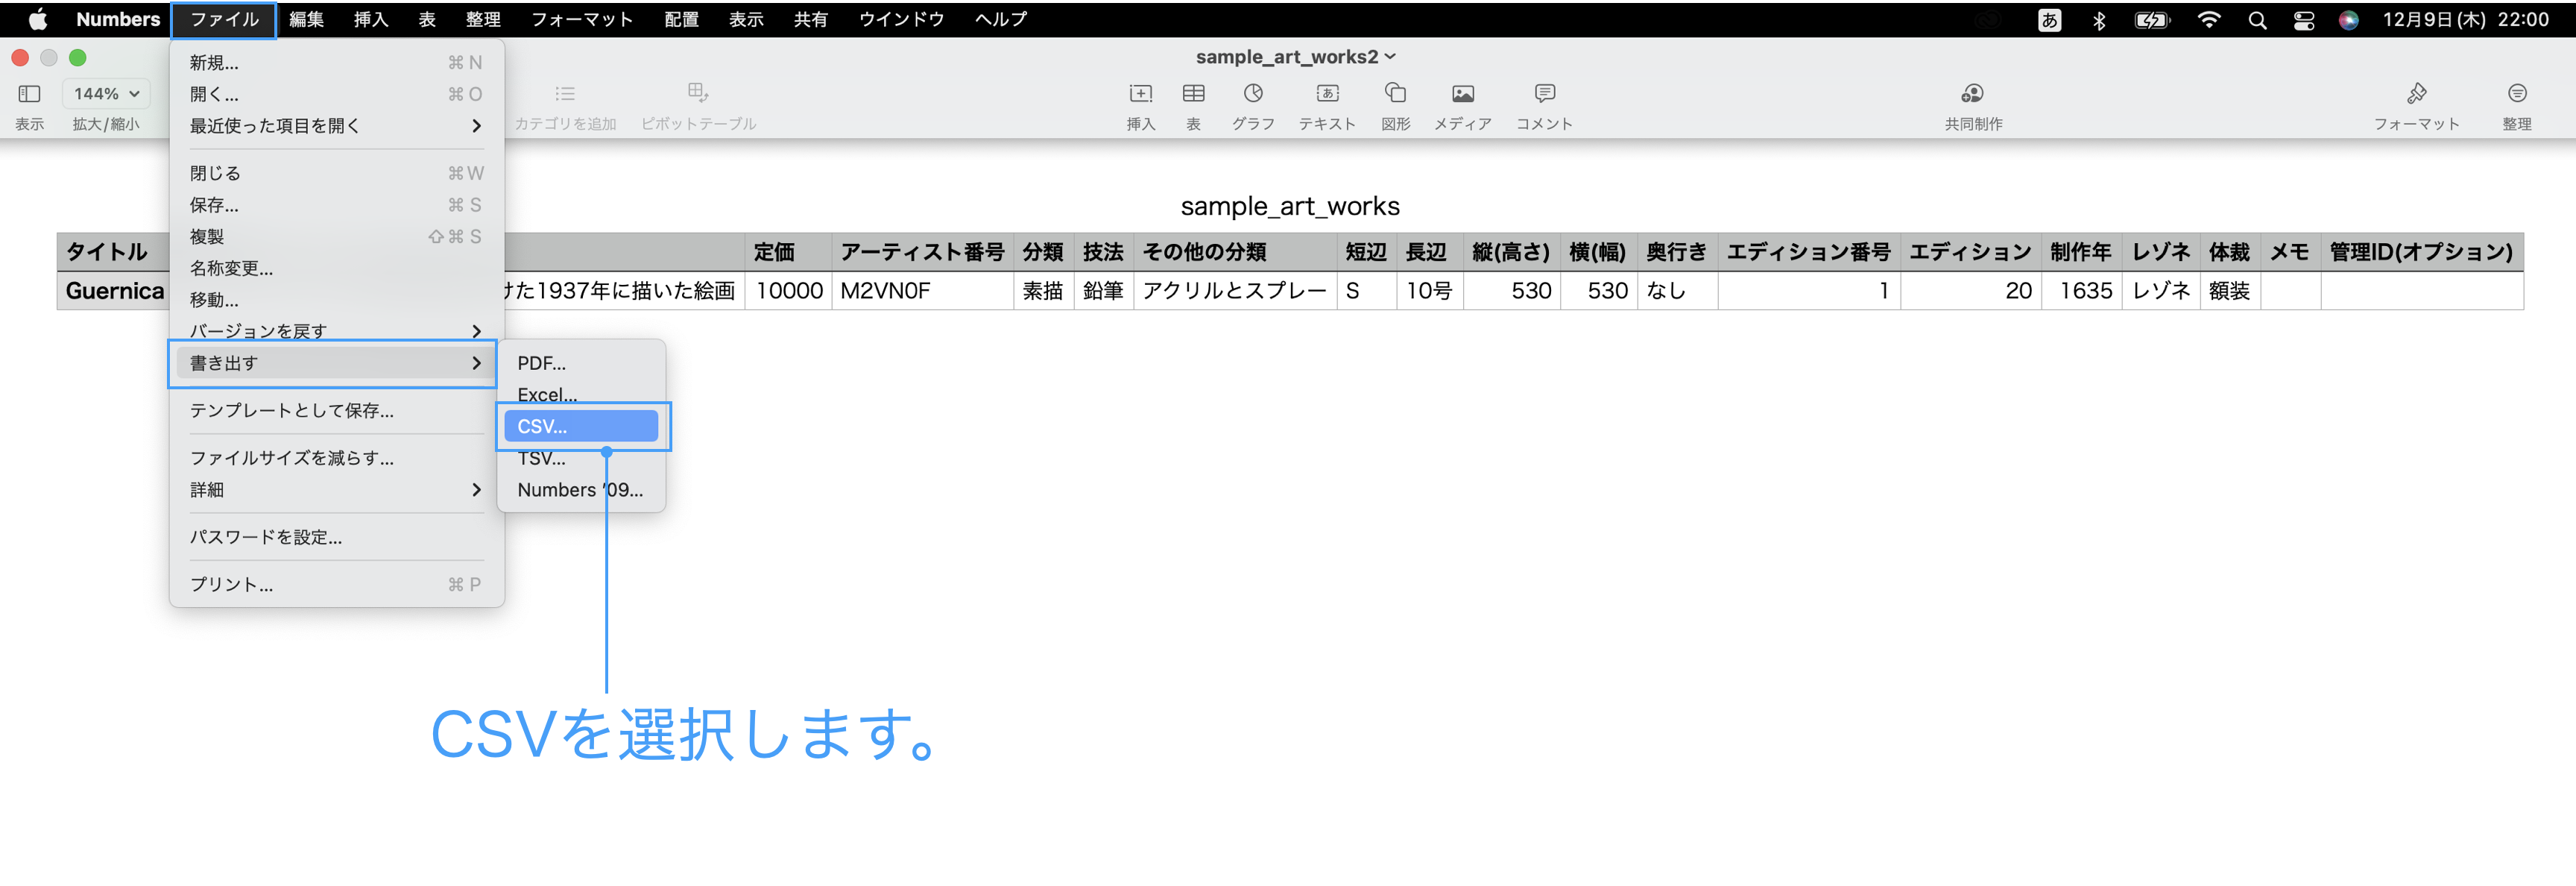Viewport: 2576px width, 886px height.
Task: Choose Numbers '09... export option
Action: (x=581, y=490)
